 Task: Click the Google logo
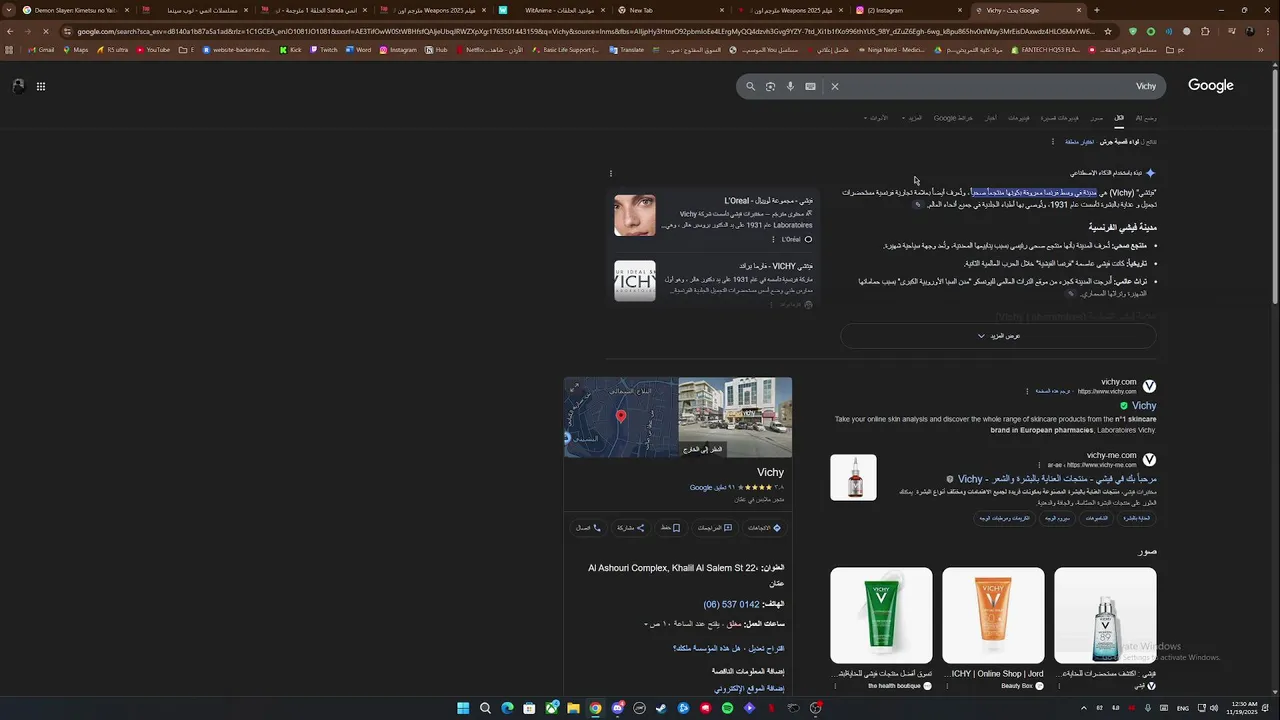(x=1210, y=86)
